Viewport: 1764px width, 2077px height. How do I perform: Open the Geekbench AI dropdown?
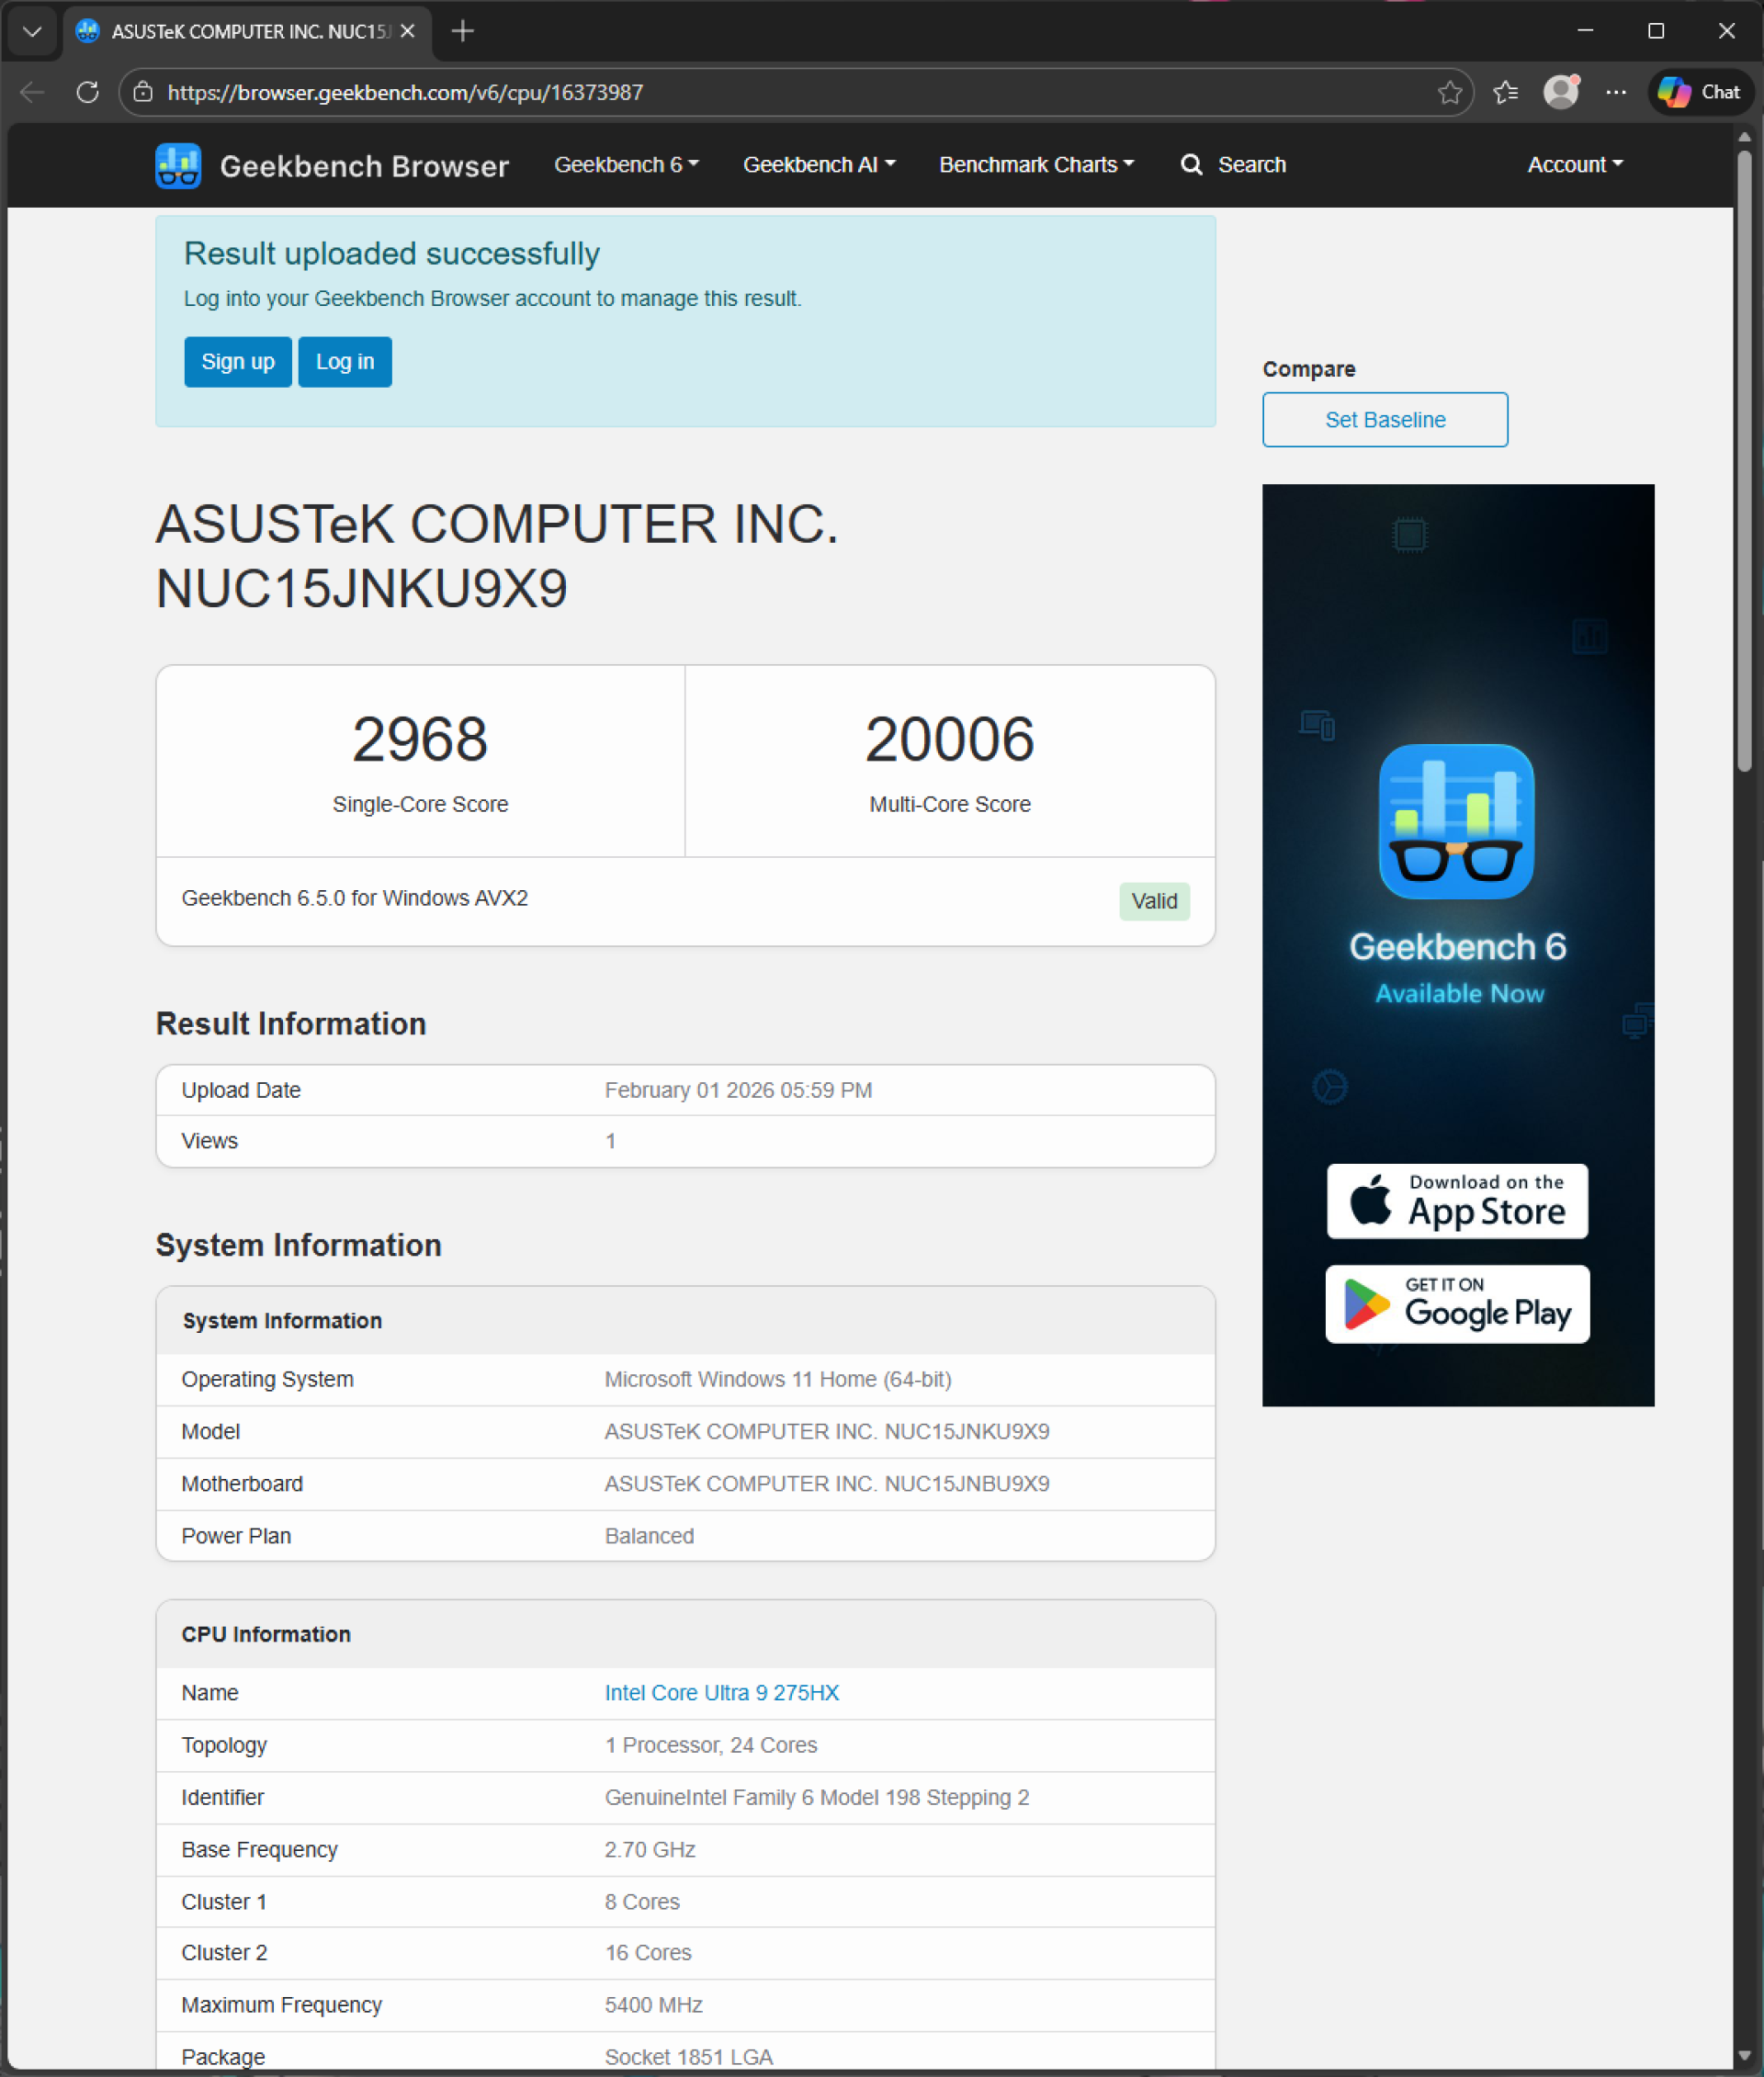tap(818, 165)
